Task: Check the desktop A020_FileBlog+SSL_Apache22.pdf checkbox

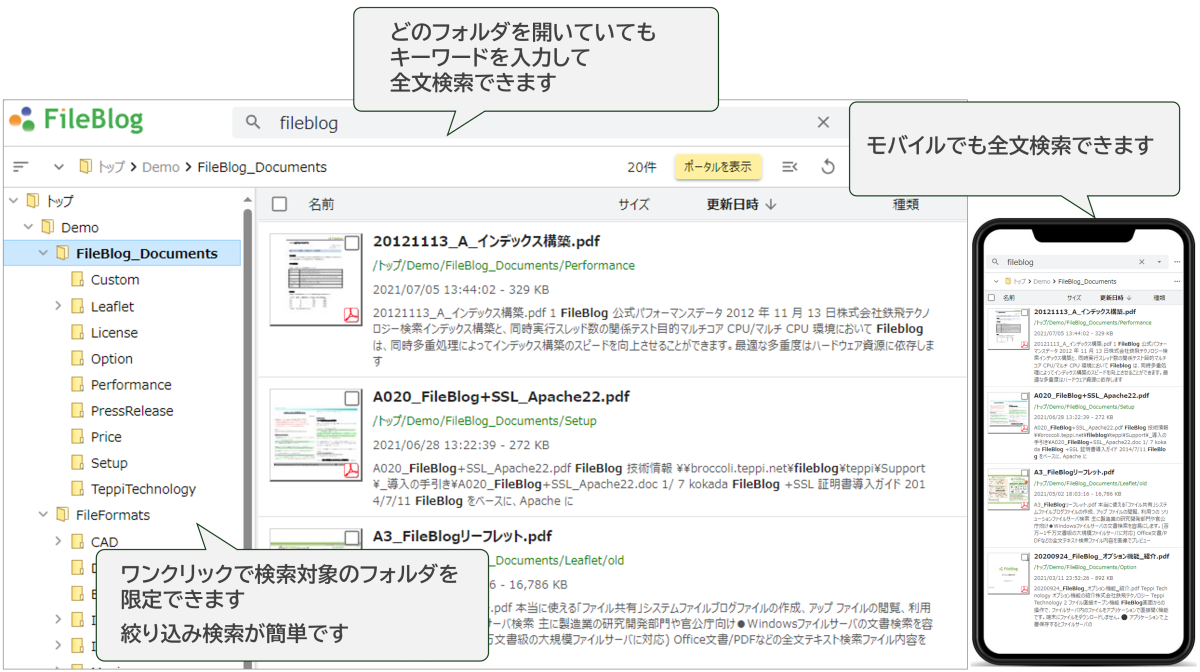Action: point(352,398)
